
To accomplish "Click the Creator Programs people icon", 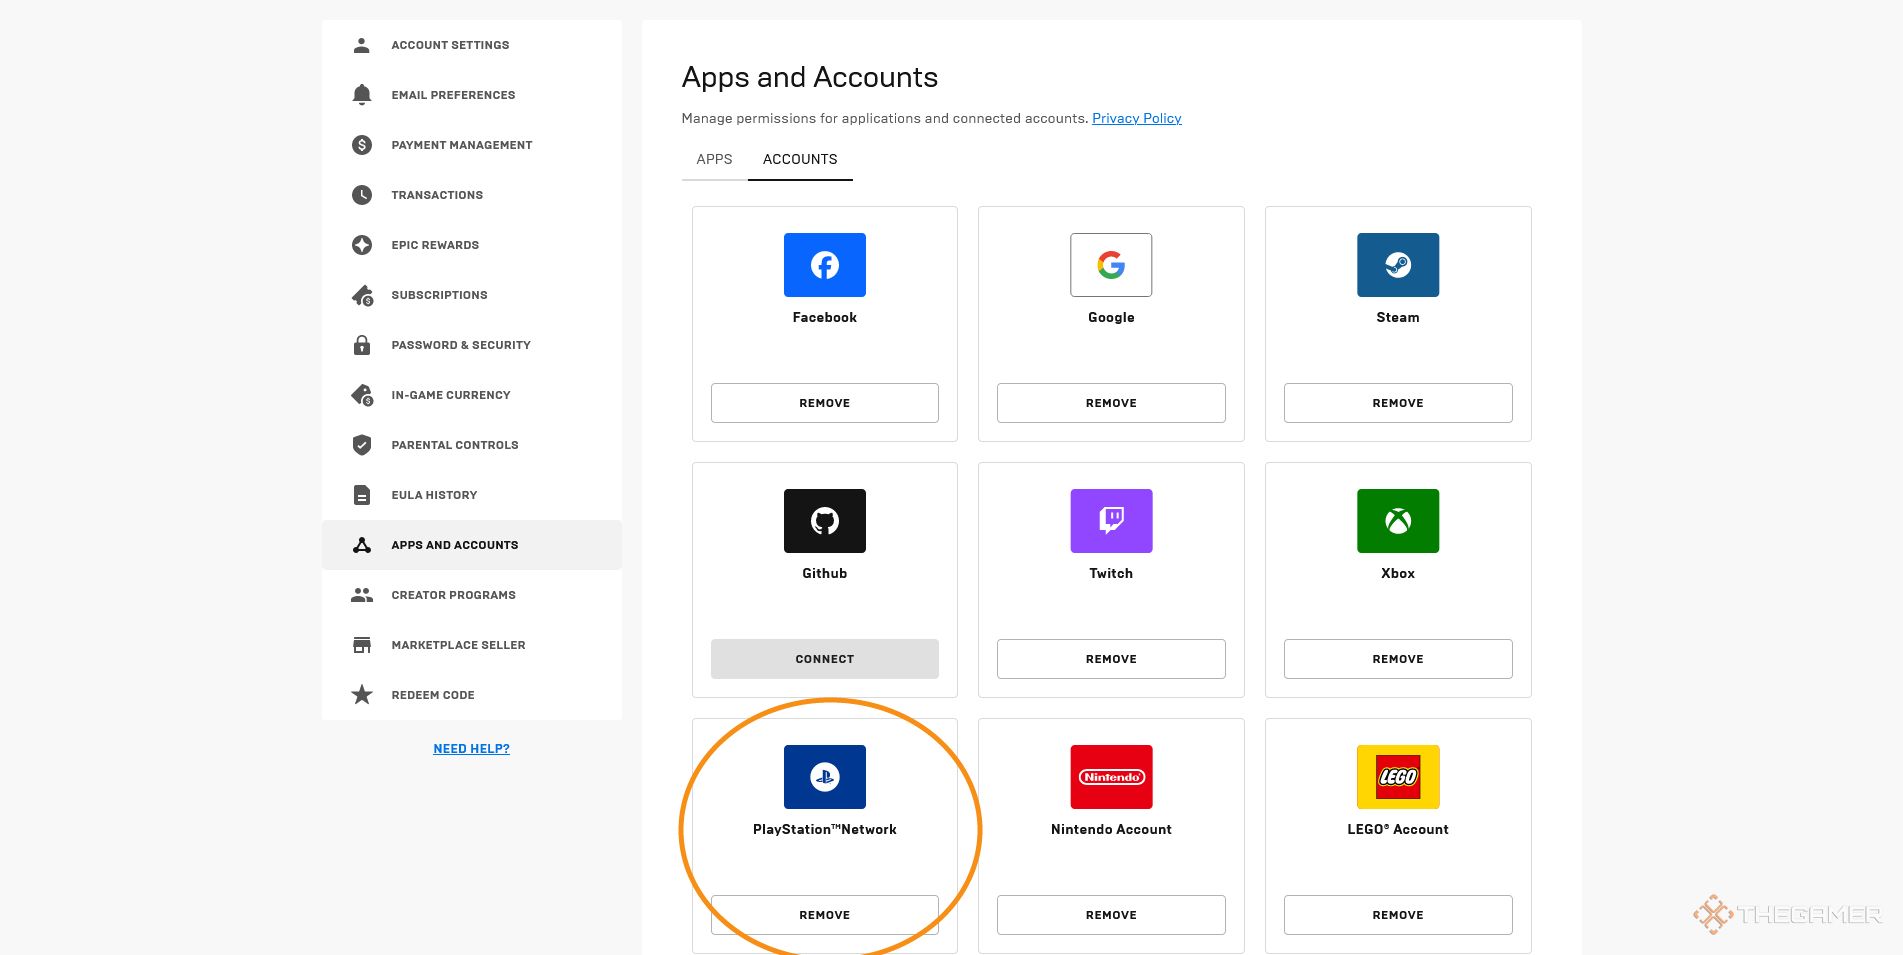I will (362, 595).
